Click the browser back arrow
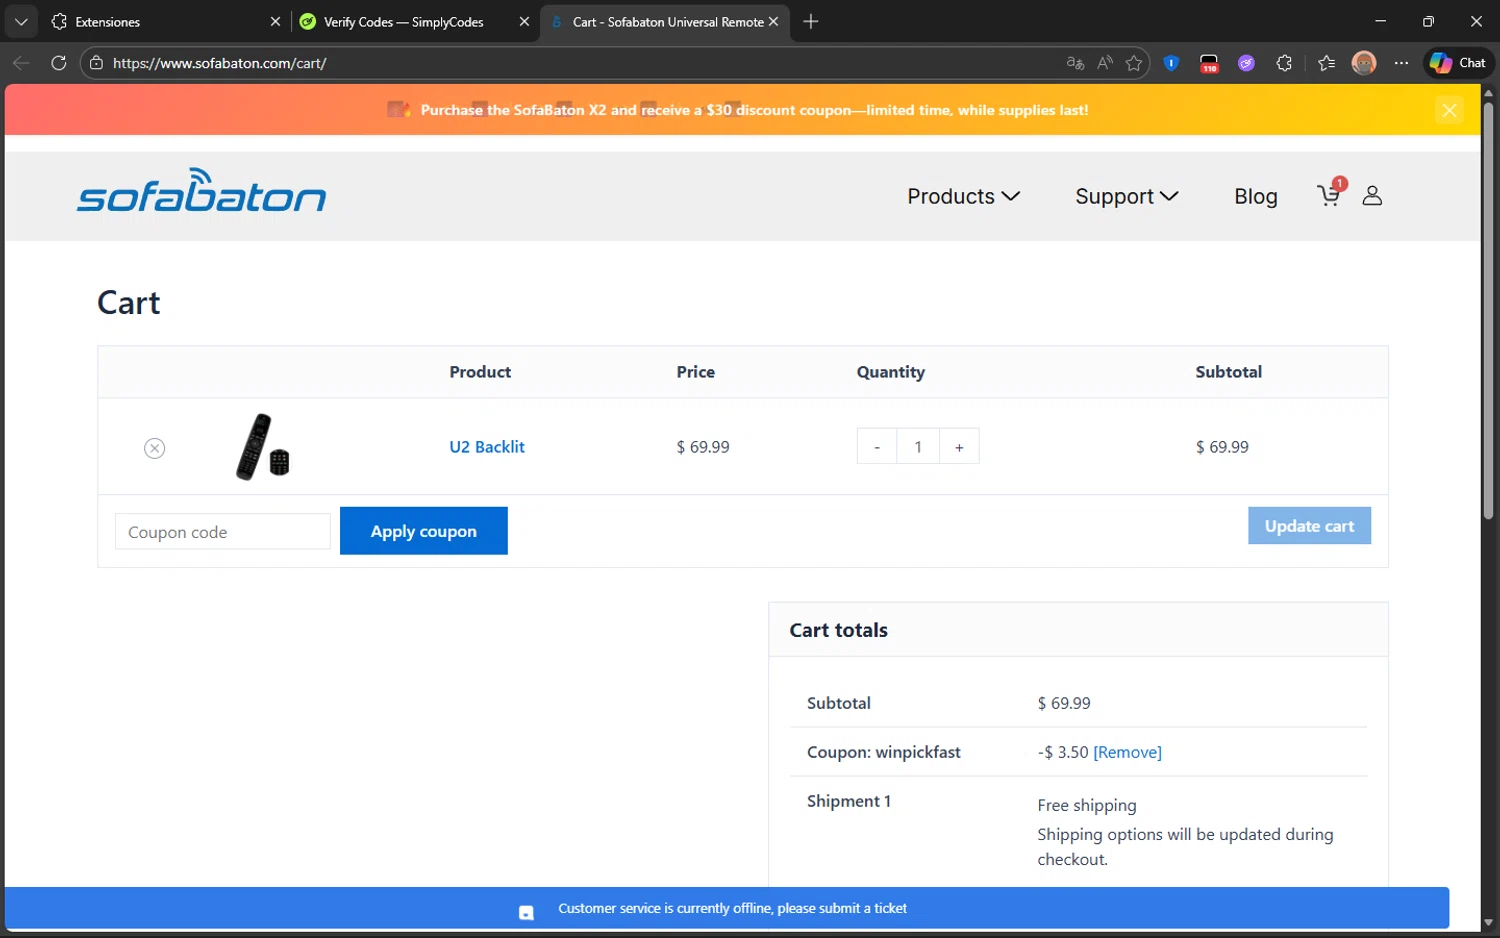 pos(21,63)
